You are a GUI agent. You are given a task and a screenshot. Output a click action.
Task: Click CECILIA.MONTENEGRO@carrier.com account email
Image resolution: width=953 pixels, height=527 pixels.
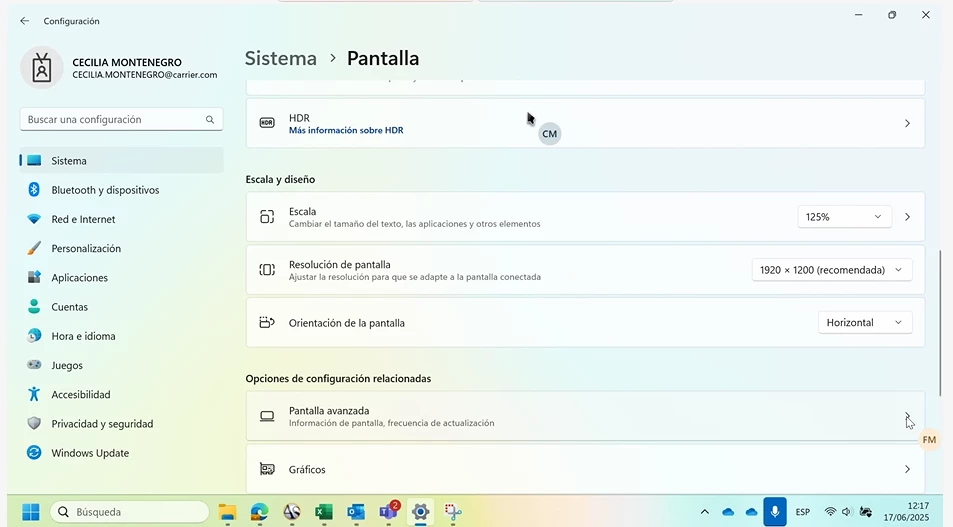(x=145, y=75)
